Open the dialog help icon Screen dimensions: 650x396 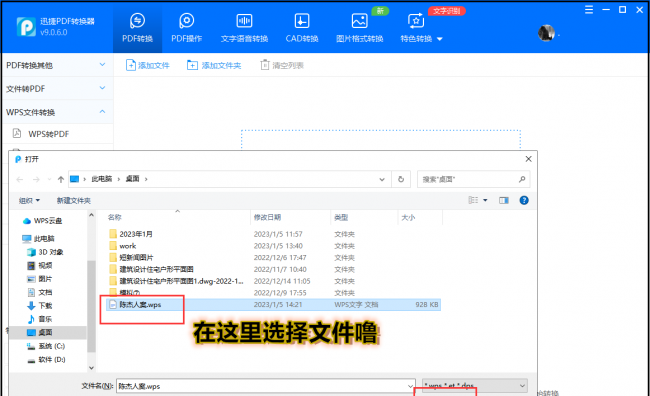coord(524,200)
